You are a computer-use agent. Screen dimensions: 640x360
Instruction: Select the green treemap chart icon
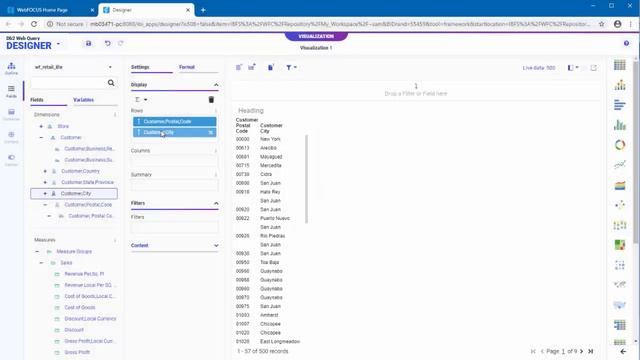coord(620,245)
